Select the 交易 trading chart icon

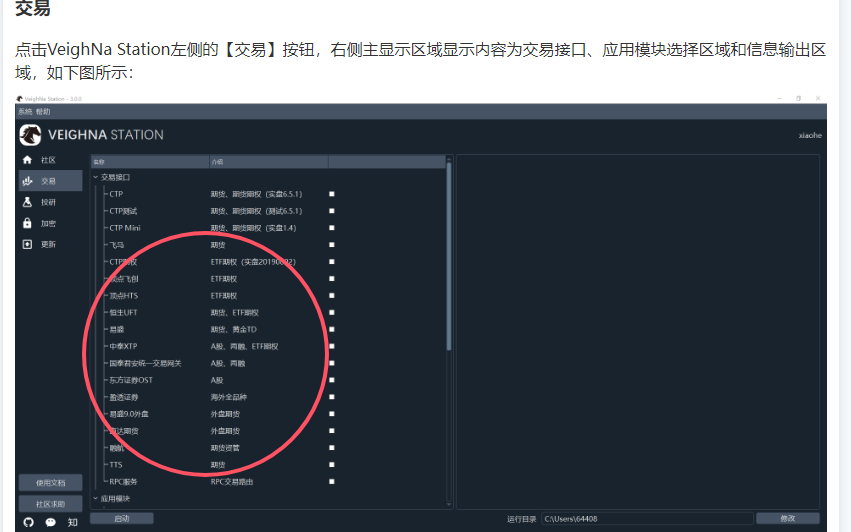pos(27,181)
